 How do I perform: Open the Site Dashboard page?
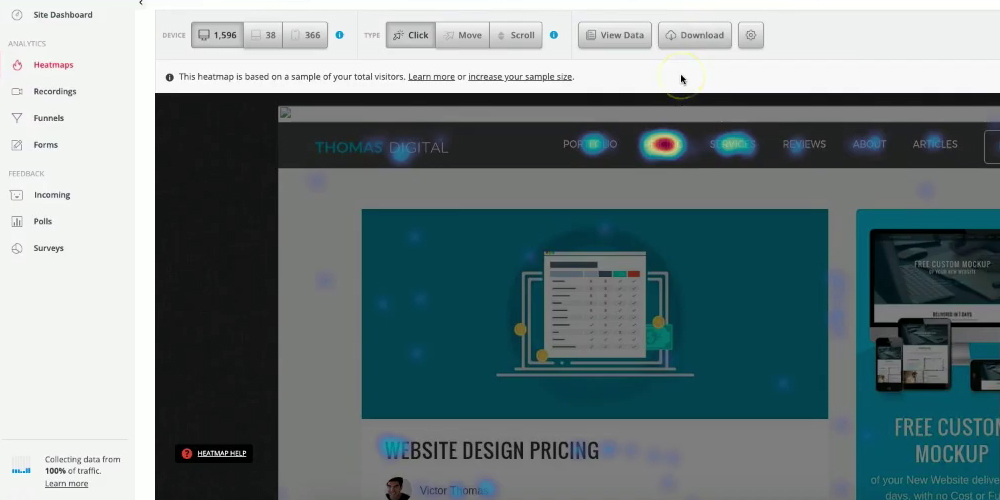tap(62, 15)
